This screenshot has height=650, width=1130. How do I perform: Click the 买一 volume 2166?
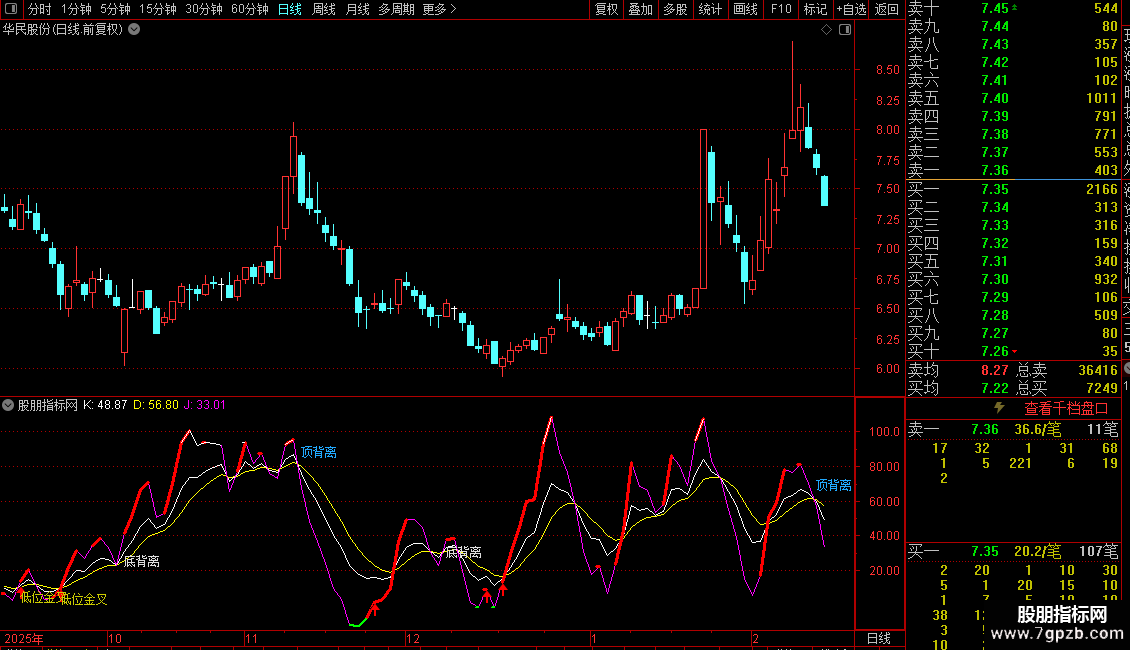click(1102, 189)
